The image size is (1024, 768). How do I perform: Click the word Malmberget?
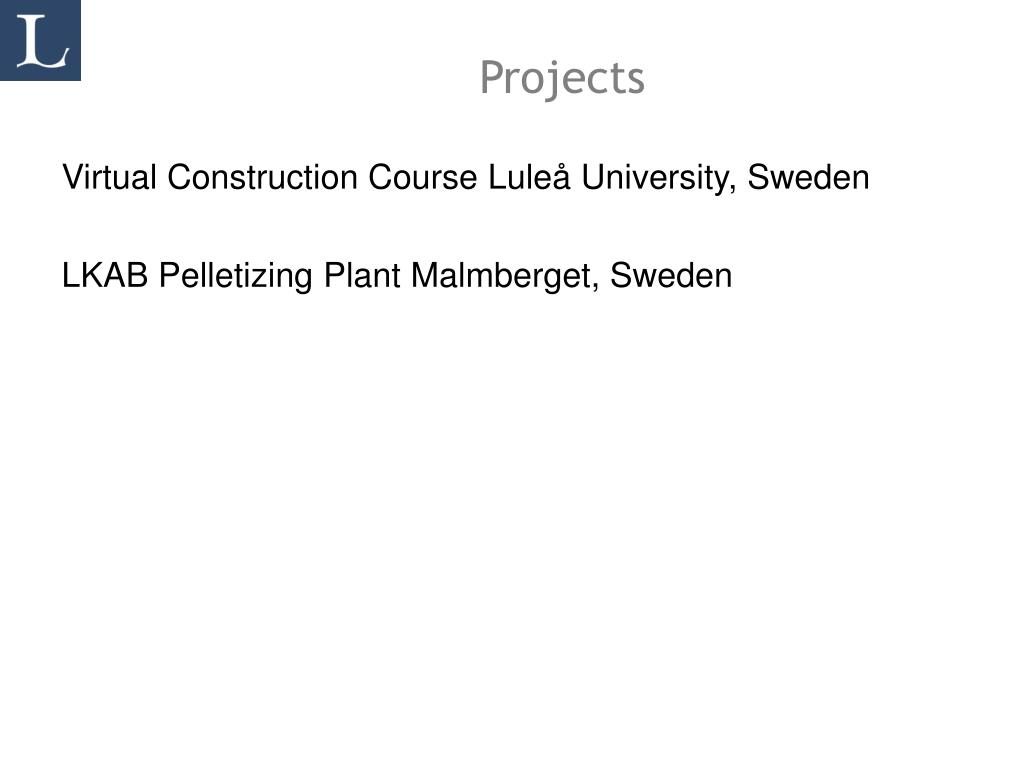coord(502,277)
